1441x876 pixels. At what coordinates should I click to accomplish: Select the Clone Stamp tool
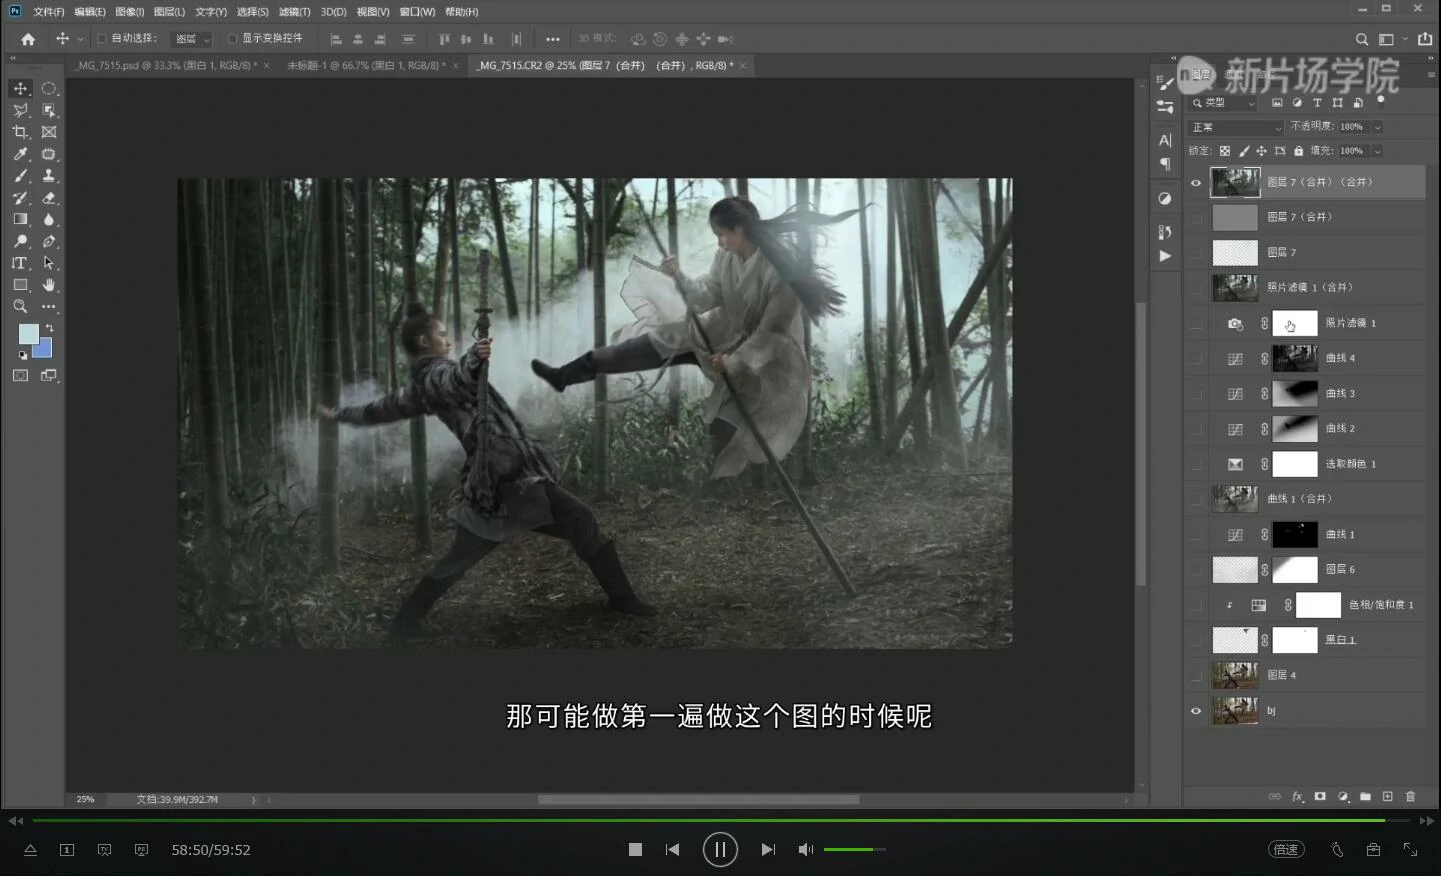[x=48, y=176]
